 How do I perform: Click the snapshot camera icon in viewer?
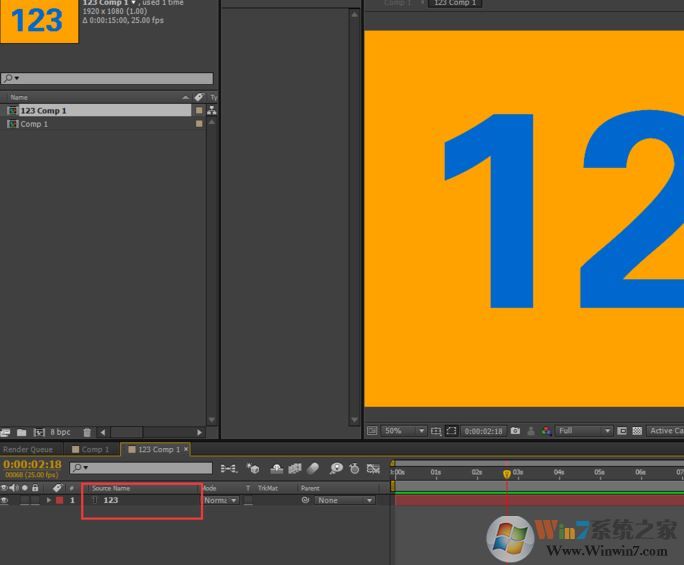[x=515, y=431]
